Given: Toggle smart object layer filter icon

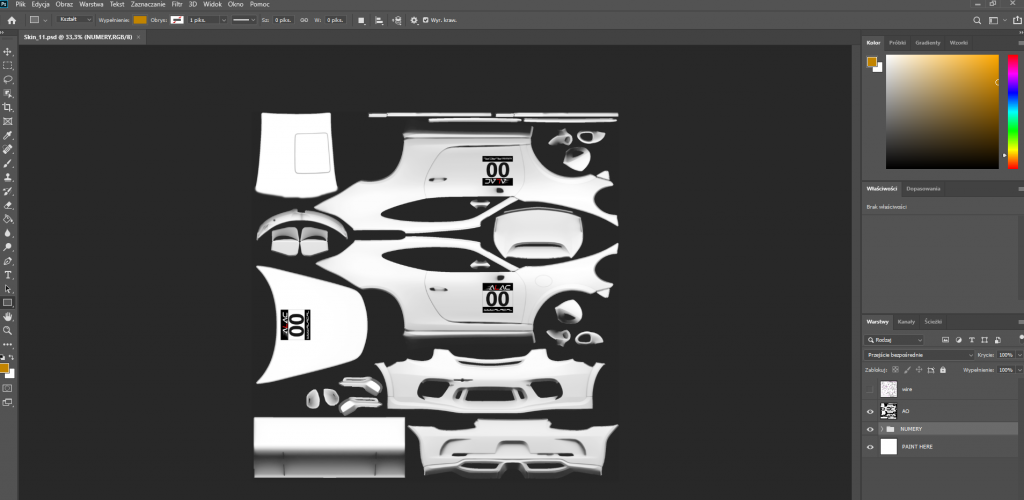Looking at the screenshot, I should (998, 339).
